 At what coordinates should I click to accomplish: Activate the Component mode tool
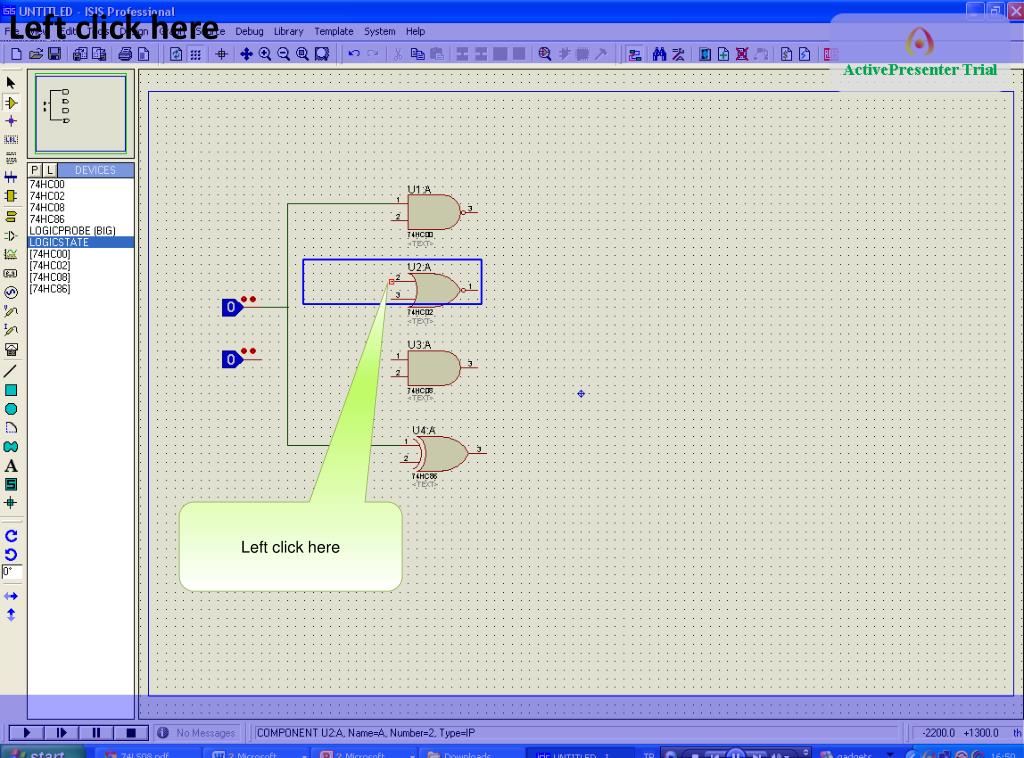click(x=10, y=103)
